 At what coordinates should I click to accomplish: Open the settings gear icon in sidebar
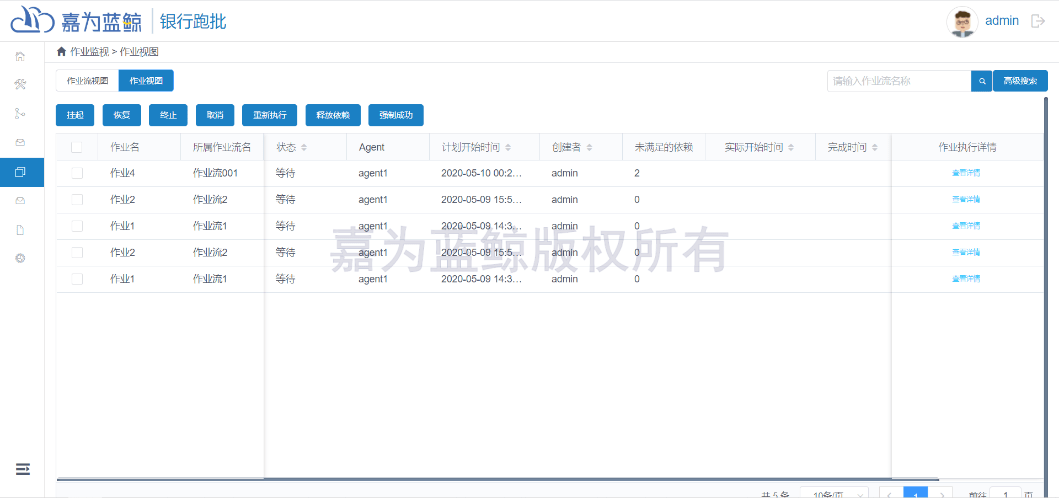coord(21,259)
